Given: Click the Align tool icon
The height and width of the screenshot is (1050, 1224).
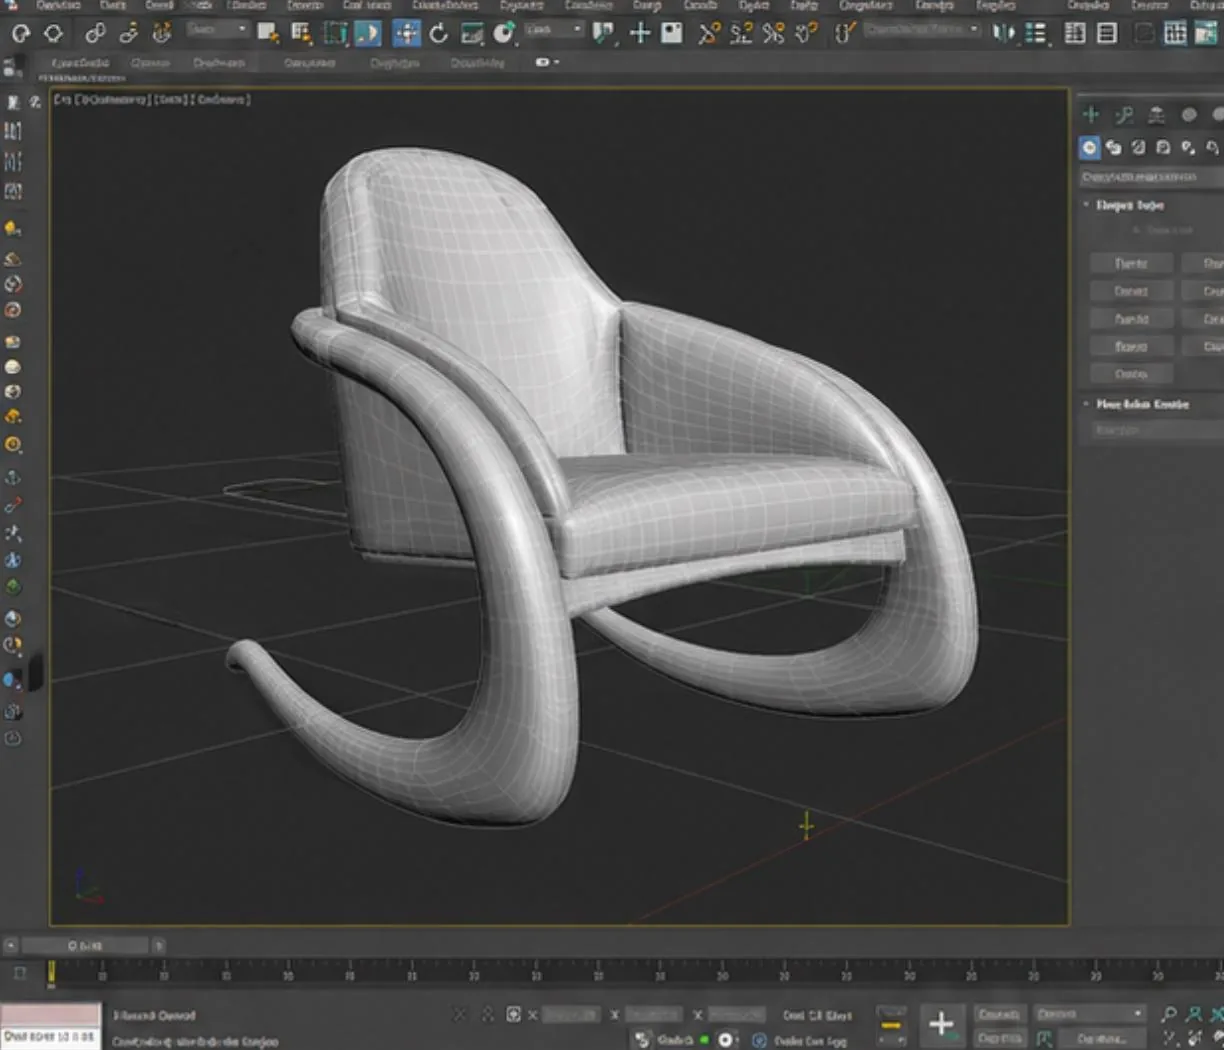Looking at the screenshot, I should [1036, 34].
